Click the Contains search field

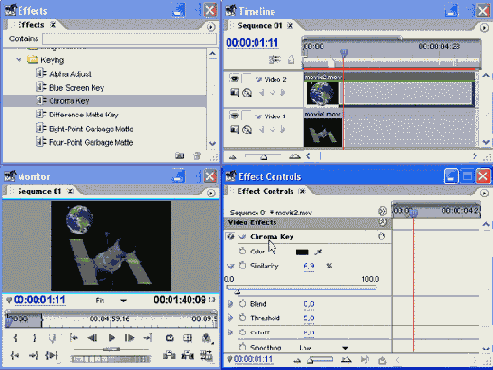coord(129,39)
